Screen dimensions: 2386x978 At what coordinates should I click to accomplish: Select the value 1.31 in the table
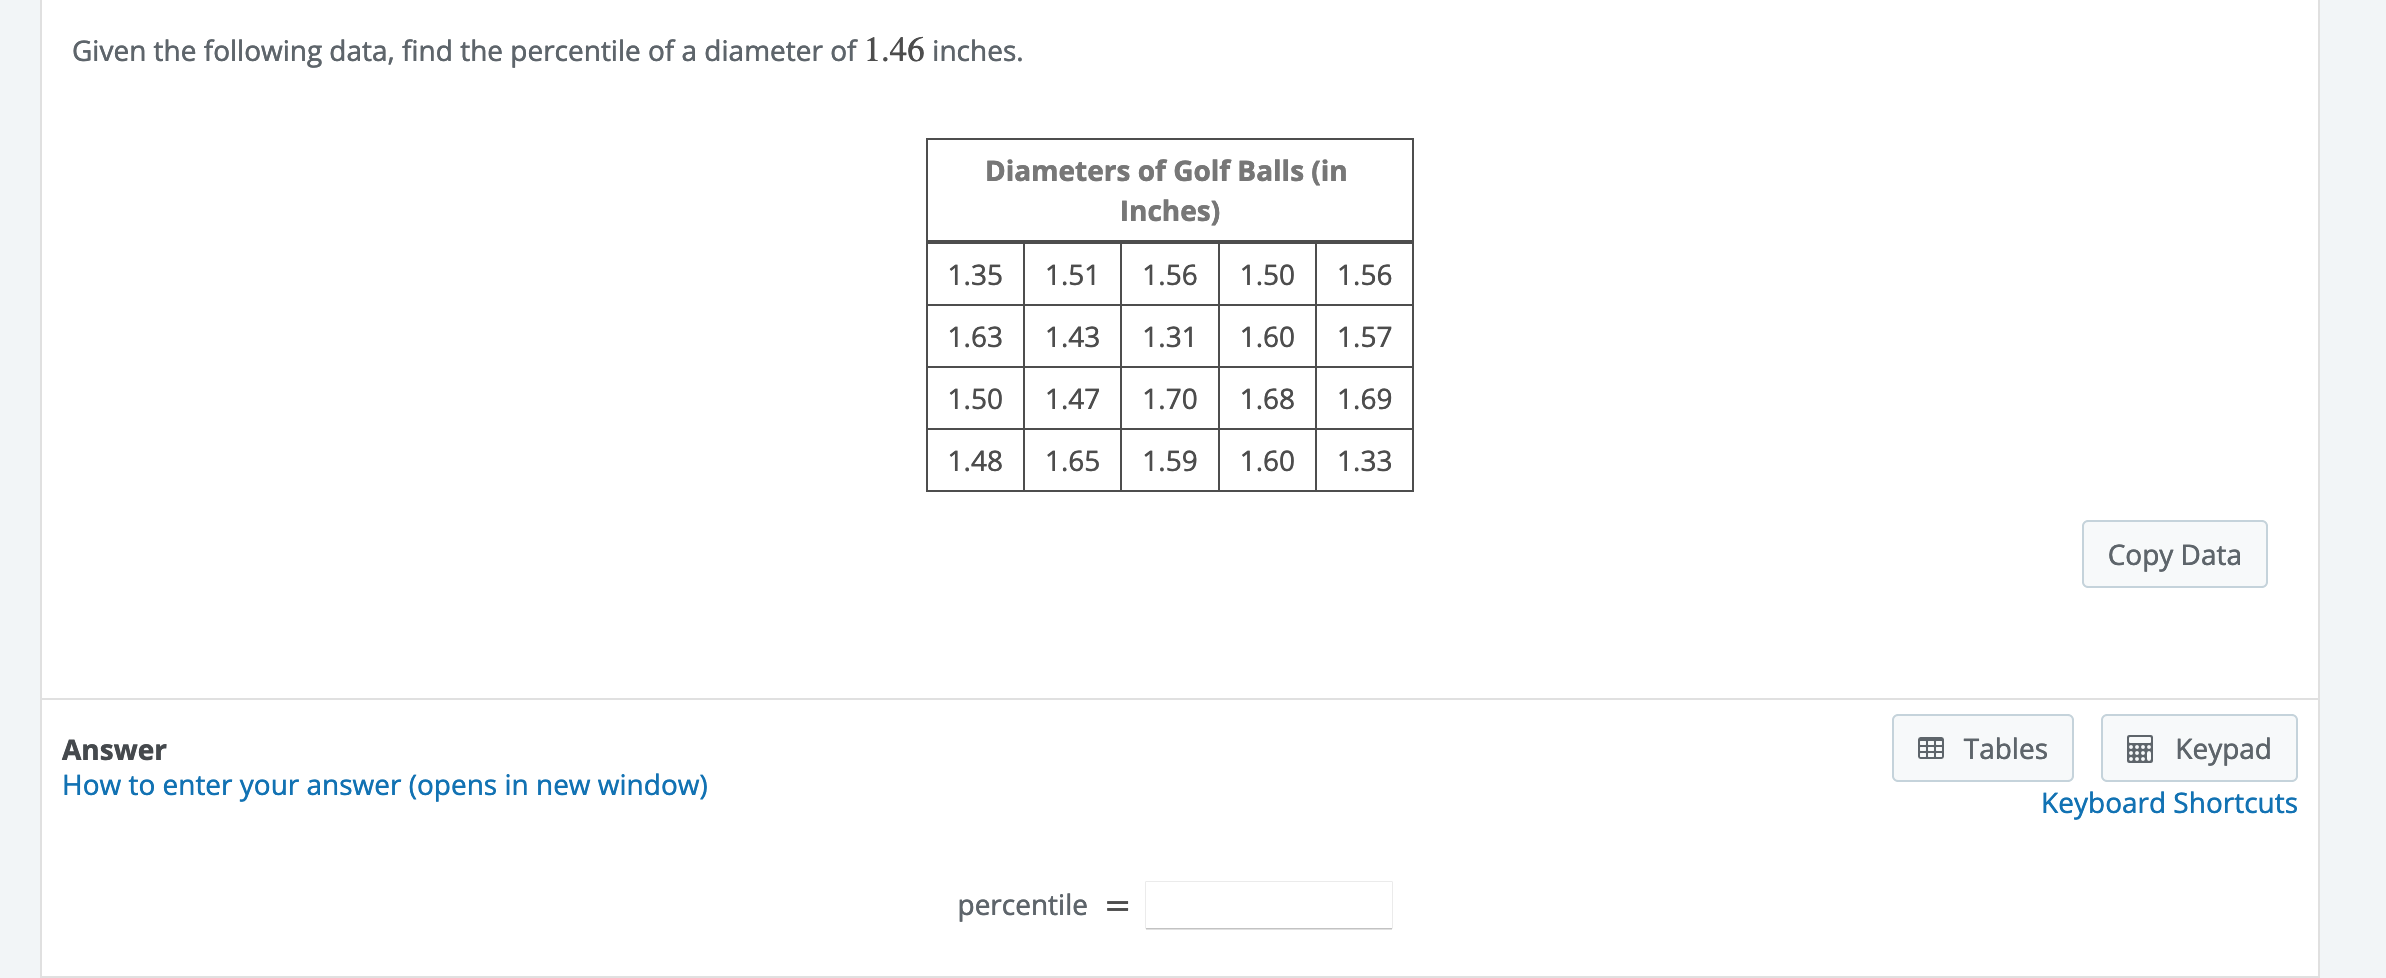[1170, 336]
